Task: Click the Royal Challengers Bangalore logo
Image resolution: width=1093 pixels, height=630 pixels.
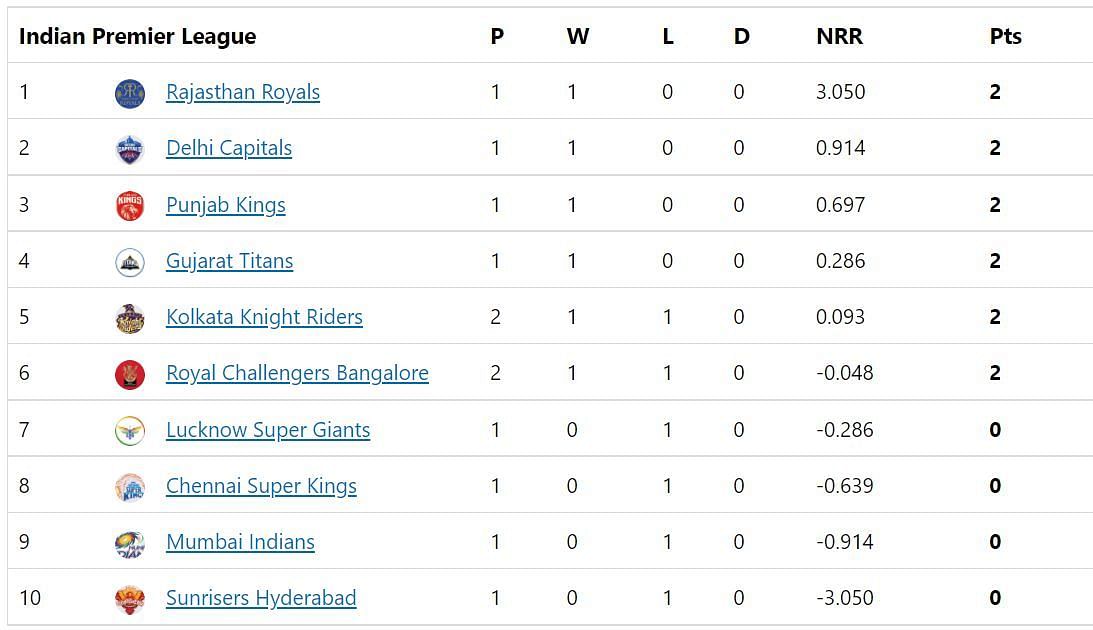Action: pos(130,374)
